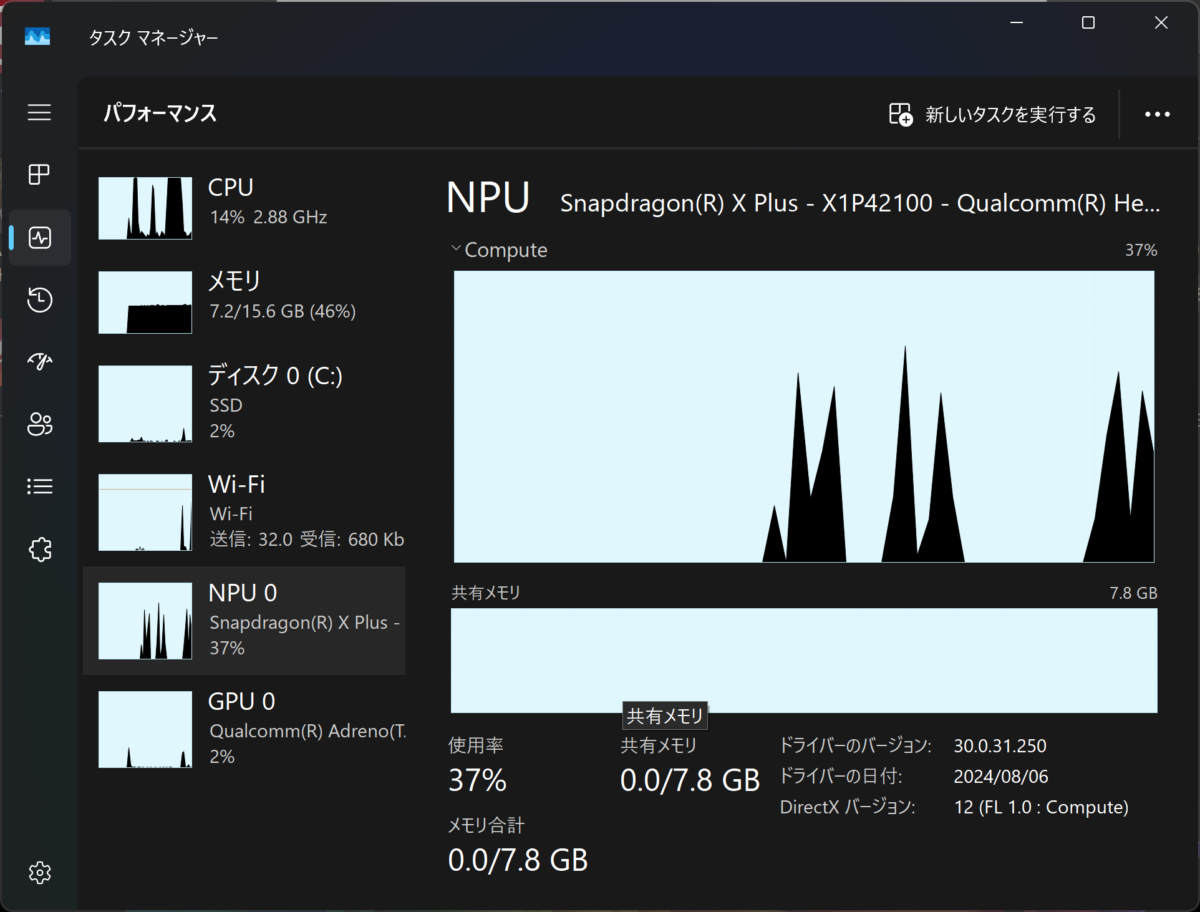Open the three-dots more options menu
This screenshot has height=912, width=1200.
pos(1157,114)
